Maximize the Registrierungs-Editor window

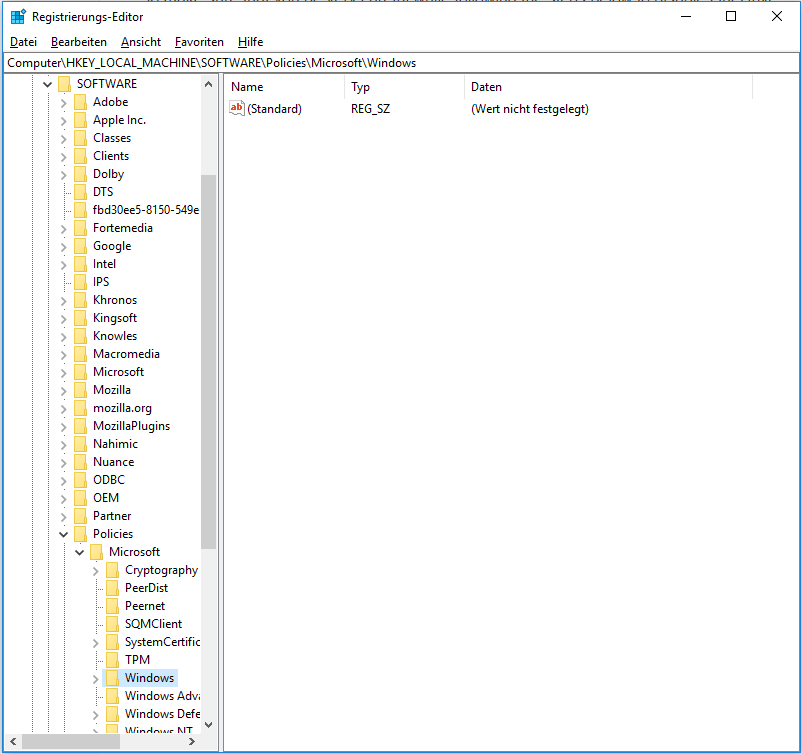pyautogui.click(x=731, y=16)
